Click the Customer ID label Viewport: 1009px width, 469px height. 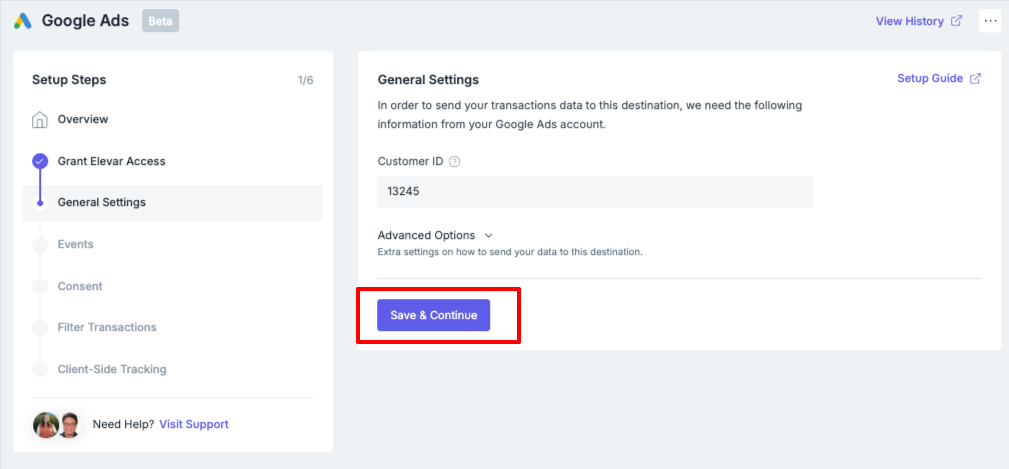click(410, 161)
